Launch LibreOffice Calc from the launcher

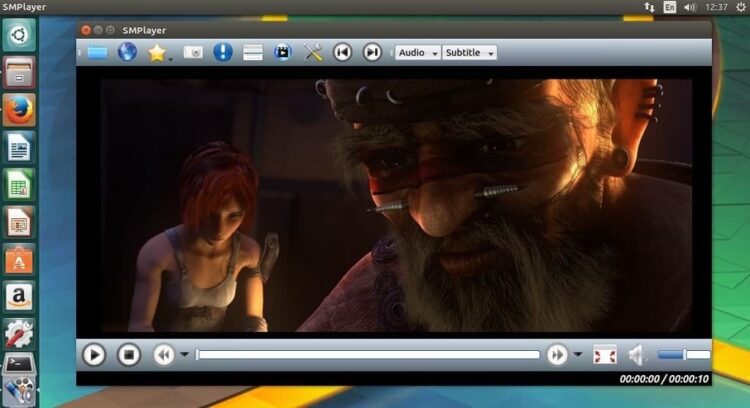click(19, 185)
